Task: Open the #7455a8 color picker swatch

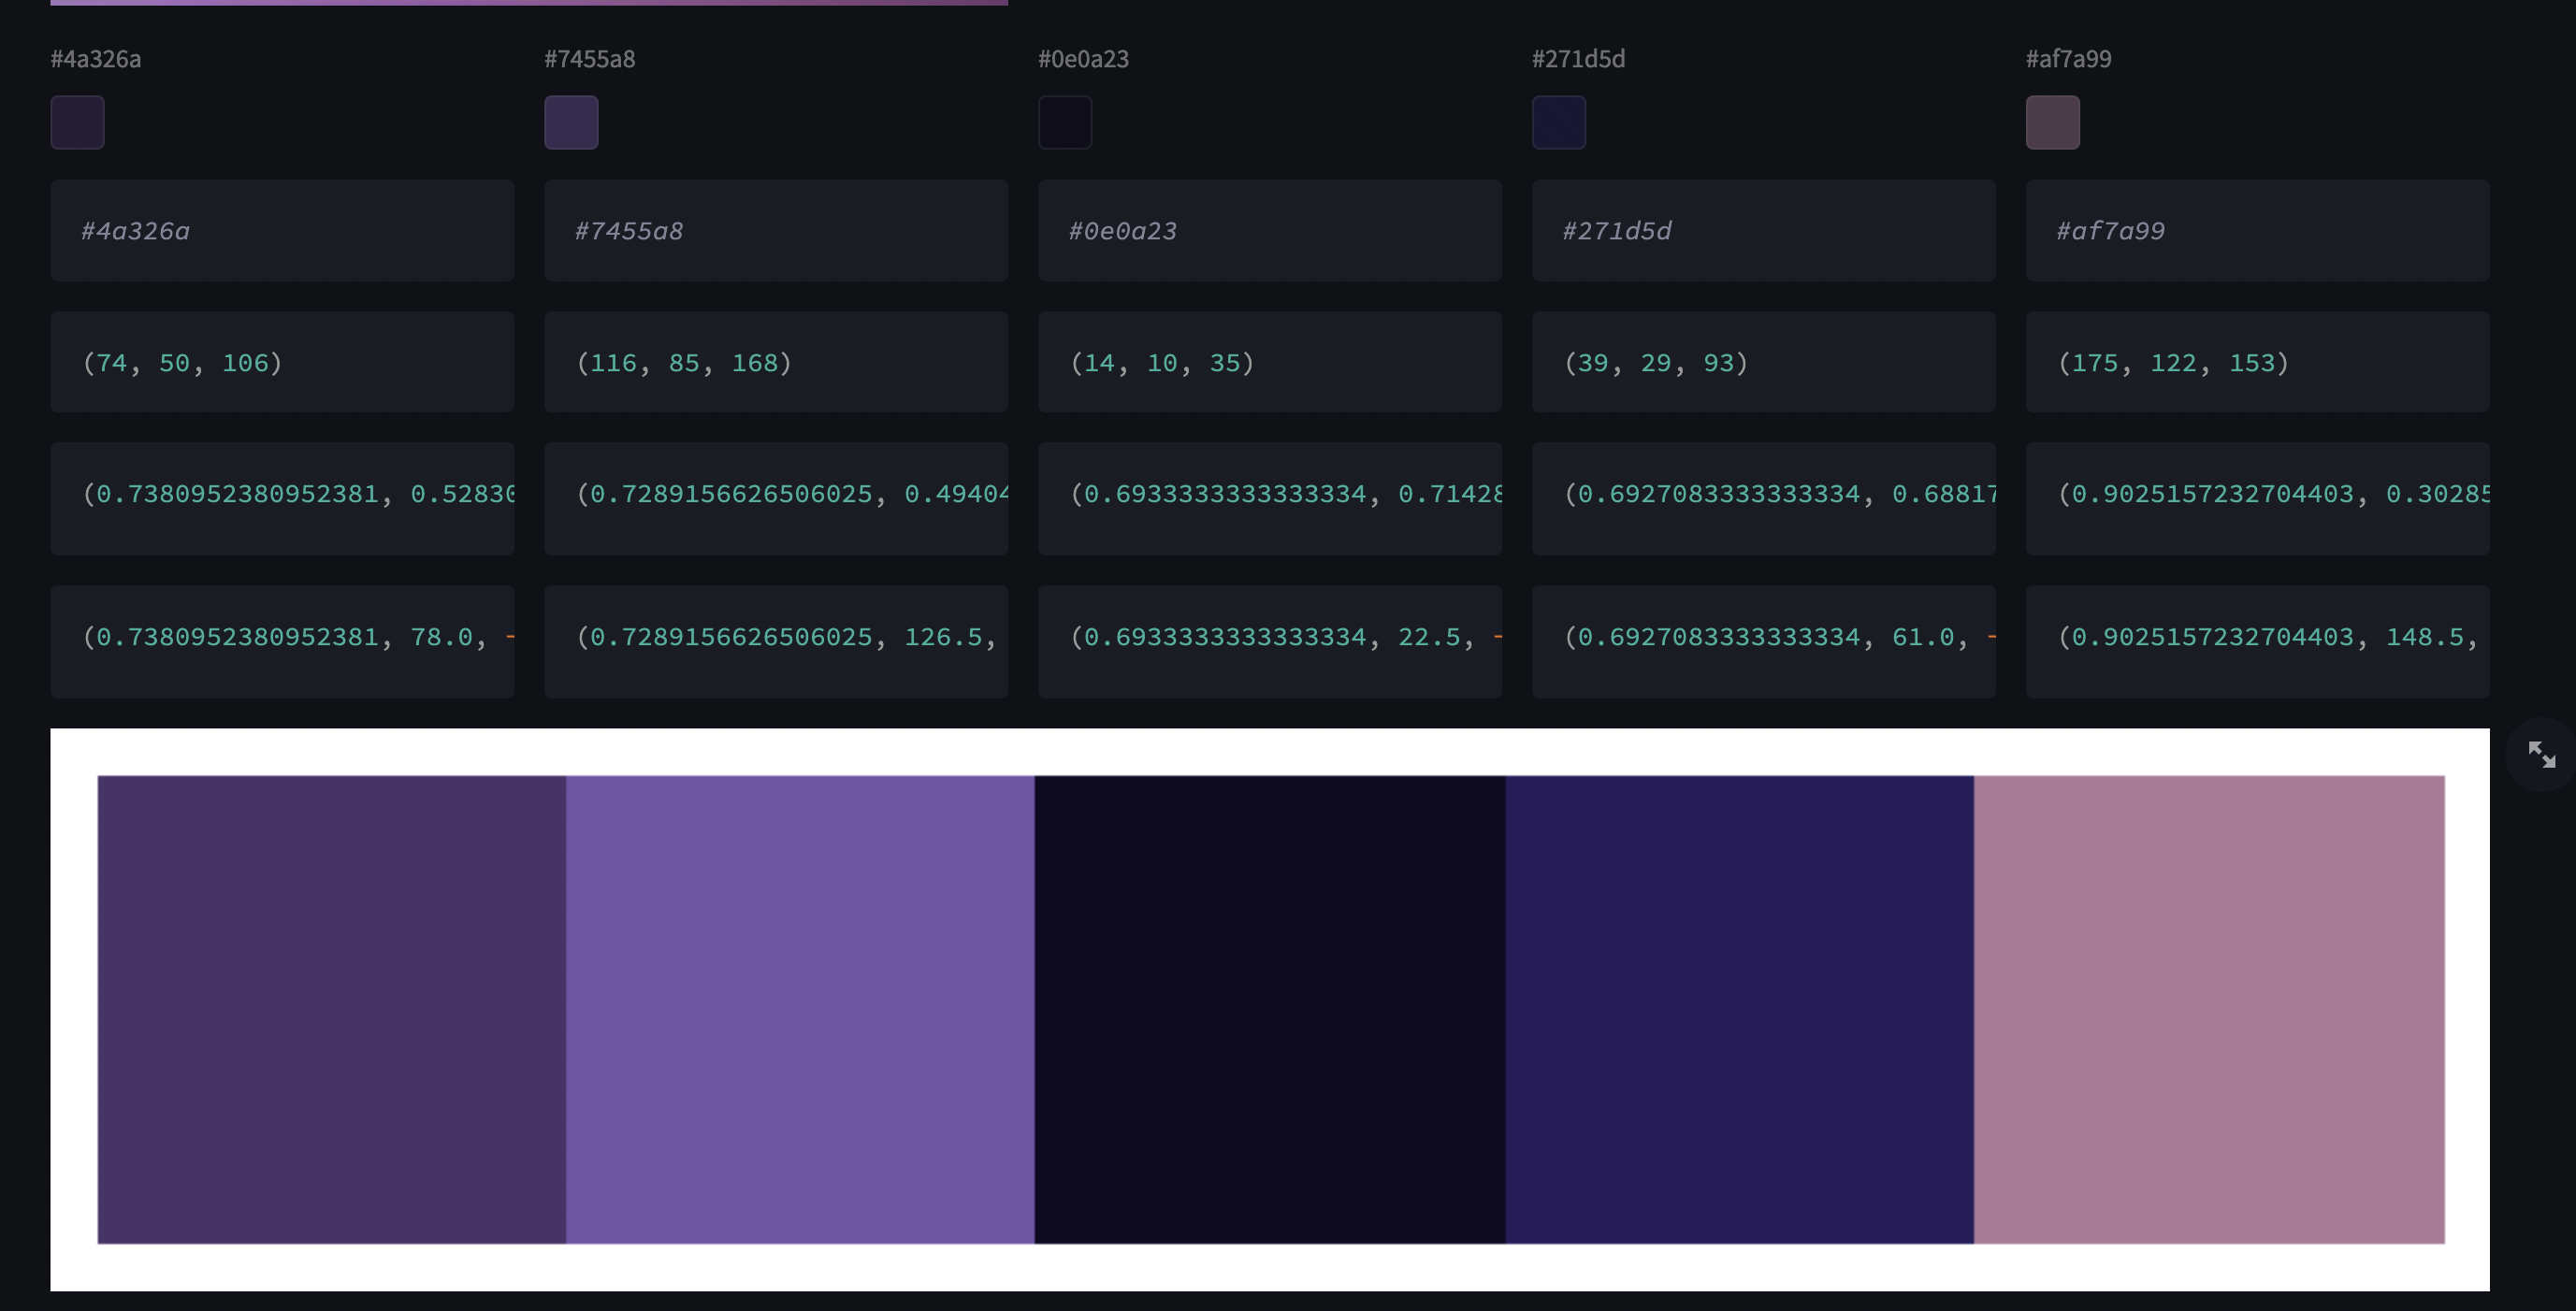Action: (x=571, y=122)
